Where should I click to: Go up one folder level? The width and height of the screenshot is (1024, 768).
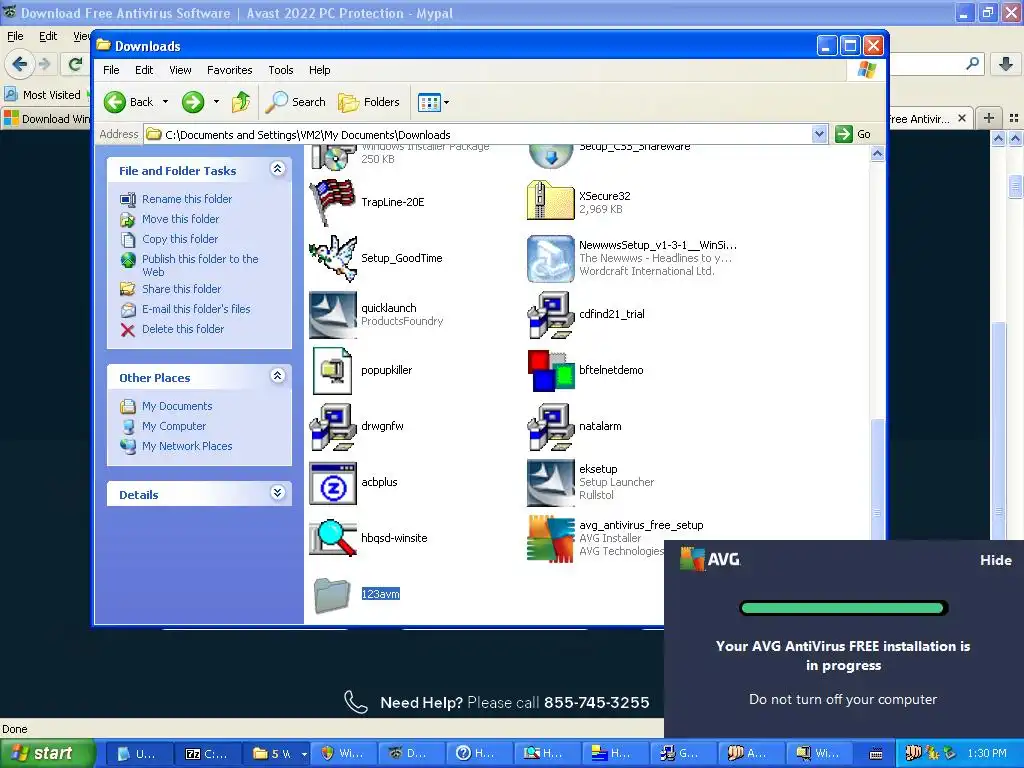pyautogui.click(x=241, y=102)
